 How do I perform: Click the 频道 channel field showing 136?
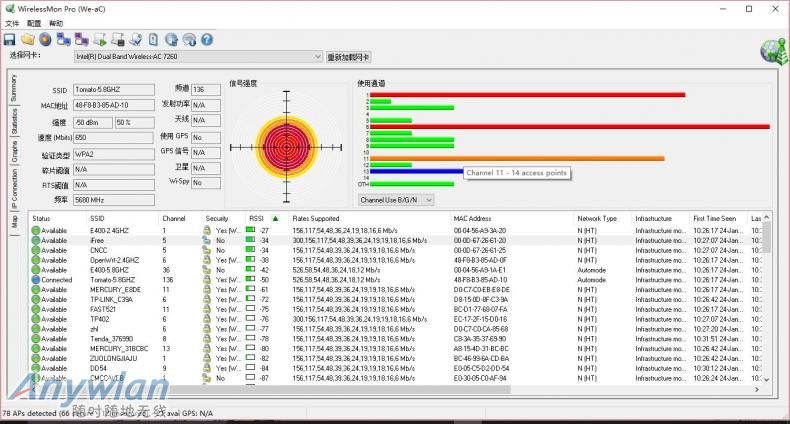click(206, 90)
